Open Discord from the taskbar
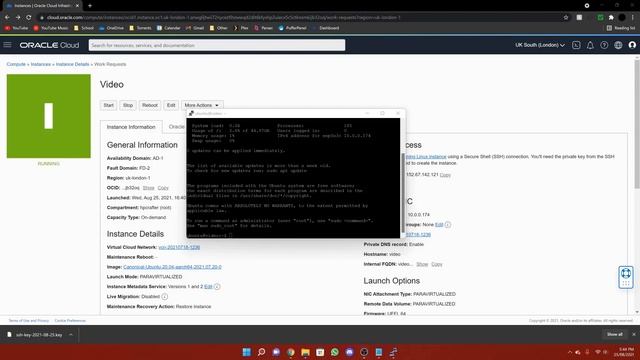Screen dimensions: 640x360 349,352
